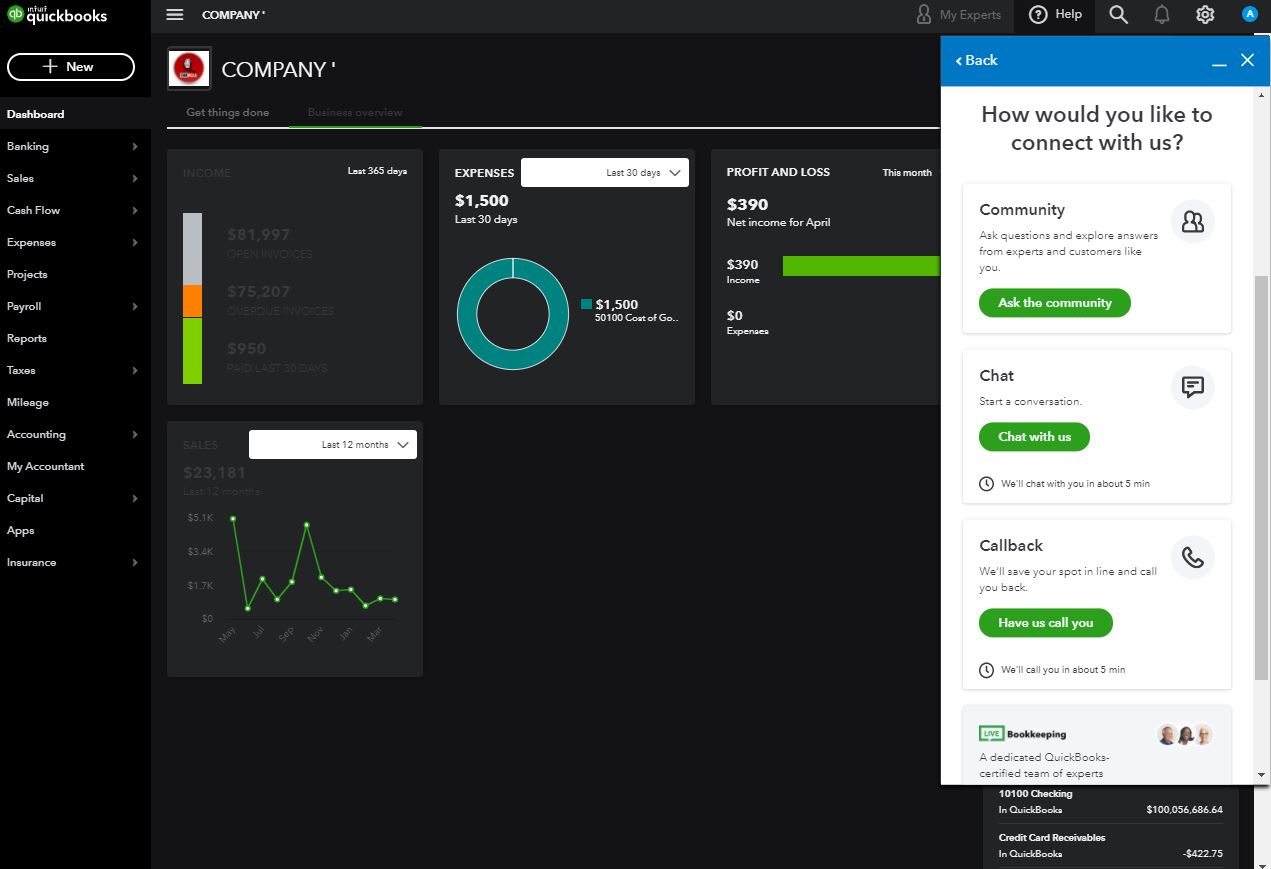Toggle the hamburger navigation menu
This screenshot has height=869, width=1271.
click(175, 15)
